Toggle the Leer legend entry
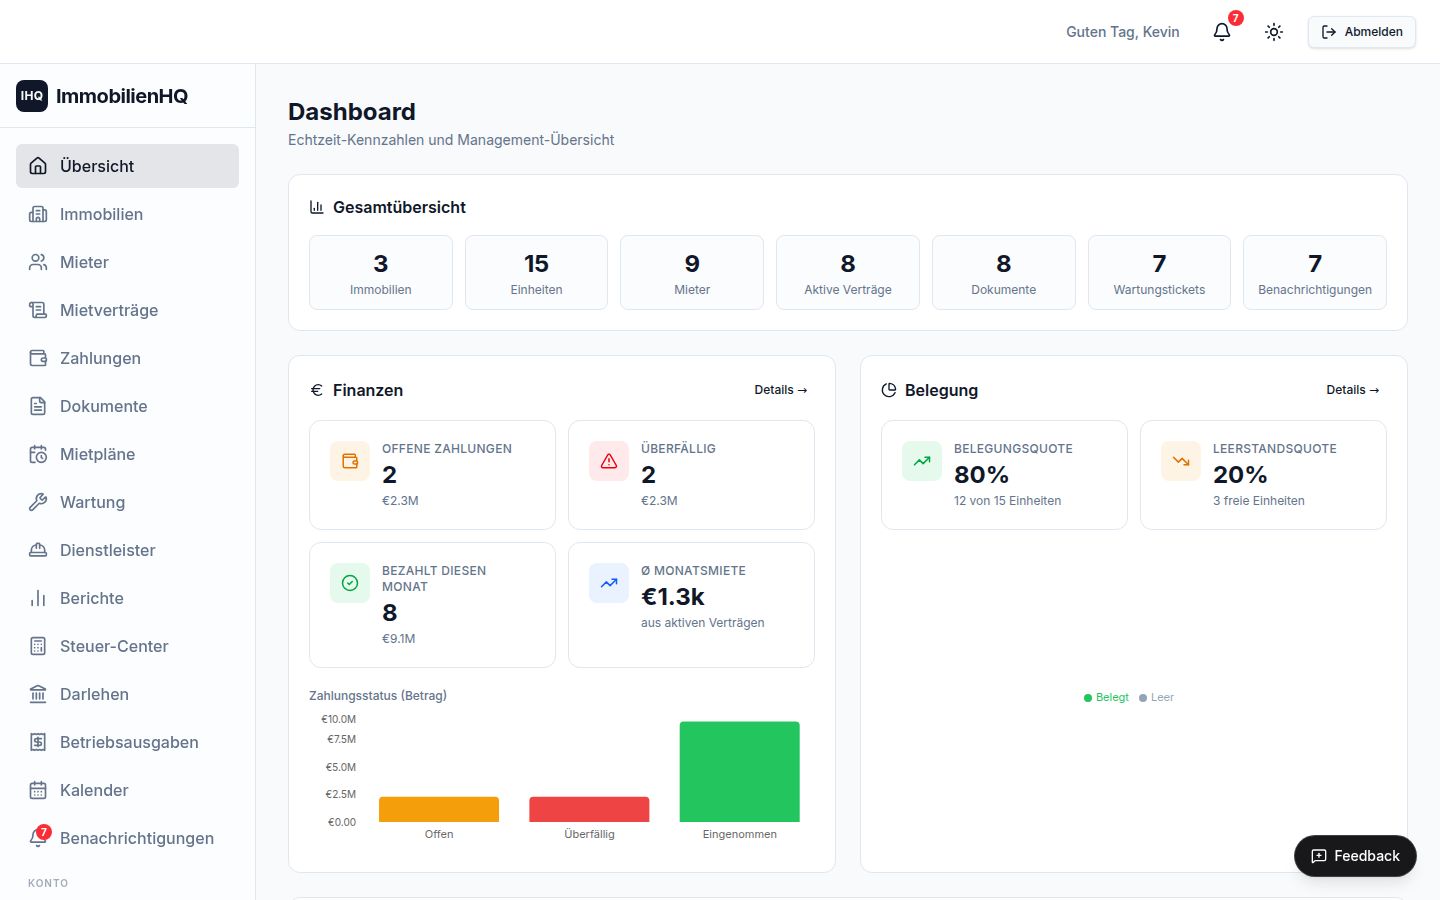This screenshot has height=900, width=1440. tap(1156, 698)
